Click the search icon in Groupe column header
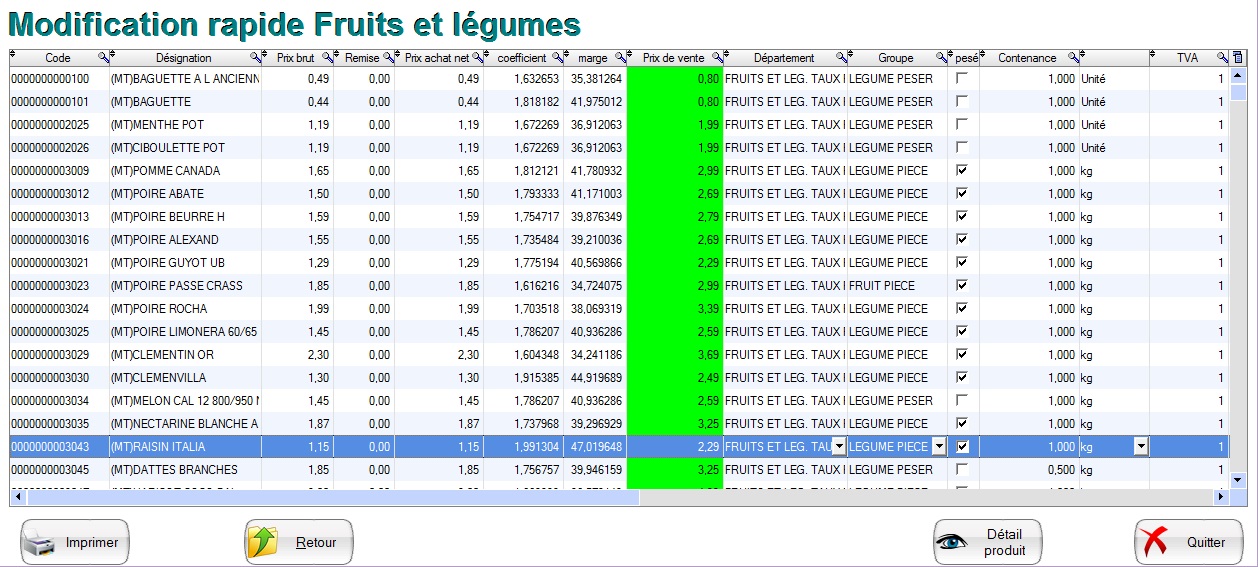This screenshot has width=1258, height=567. click(940, 58)
